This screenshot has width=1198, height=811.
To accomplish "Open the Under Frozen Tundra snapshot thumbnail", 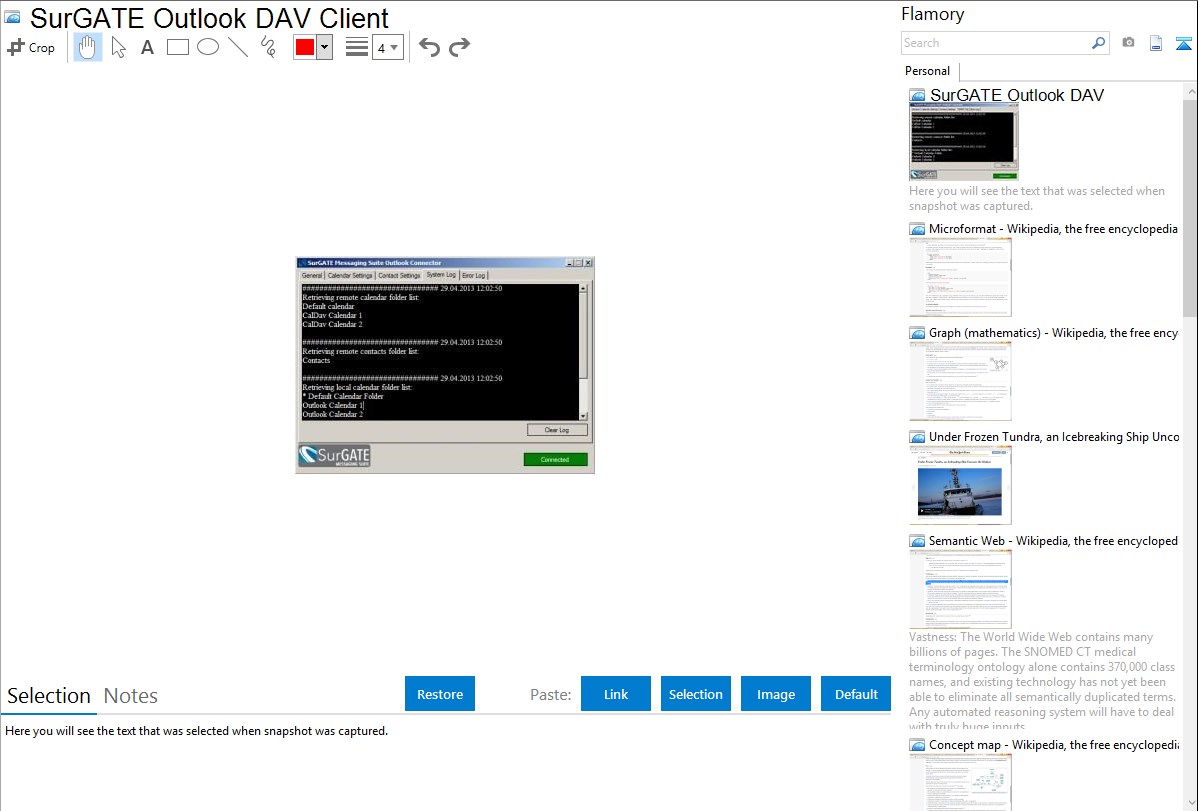I will 960,485.
